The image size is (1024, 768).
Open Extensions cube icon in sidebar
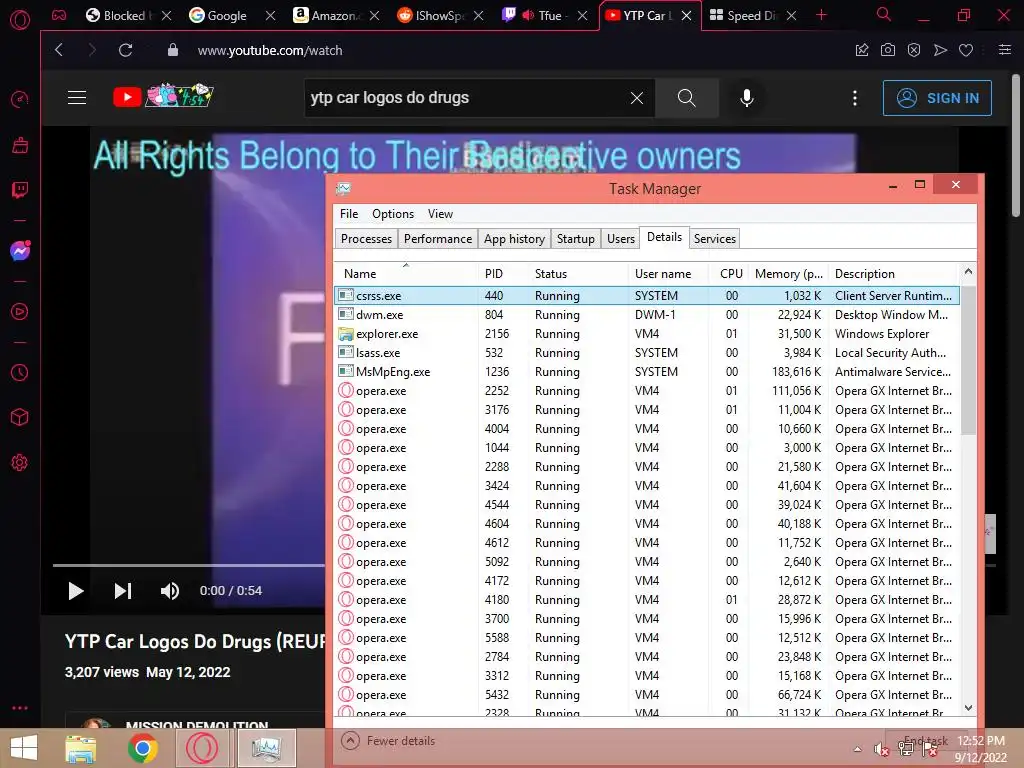(x=20, y=417)
